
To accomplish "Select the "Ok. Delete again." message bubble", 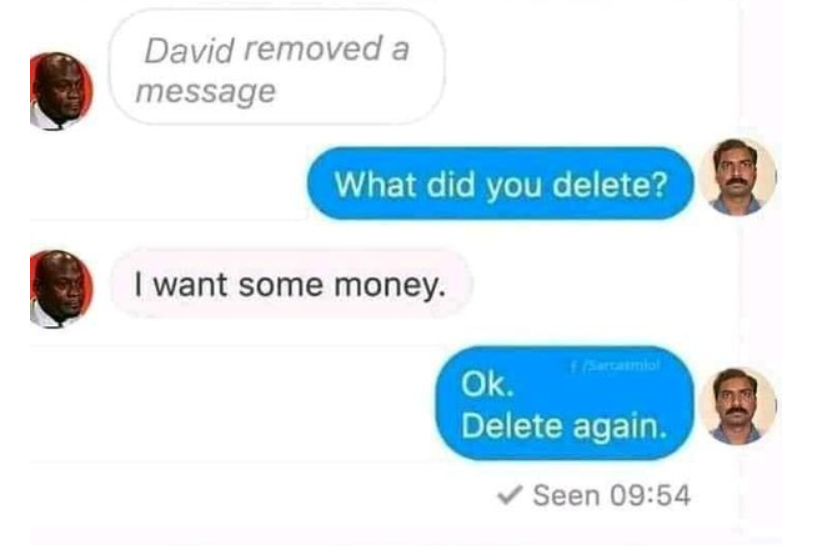I will pyautogui.click(x=564, y=403).
